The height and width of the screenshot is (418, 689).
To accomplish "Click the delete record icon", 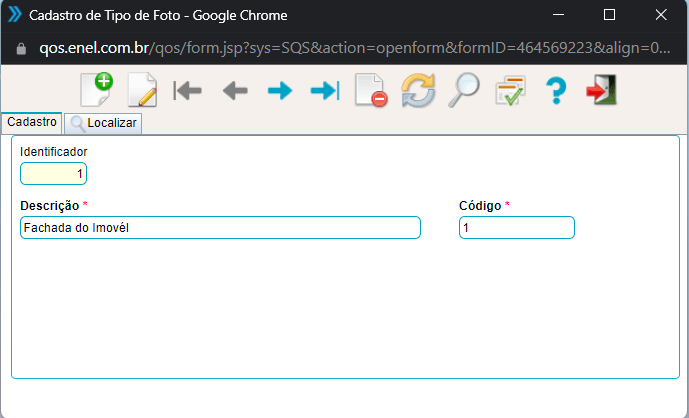I will click(371, 91).
